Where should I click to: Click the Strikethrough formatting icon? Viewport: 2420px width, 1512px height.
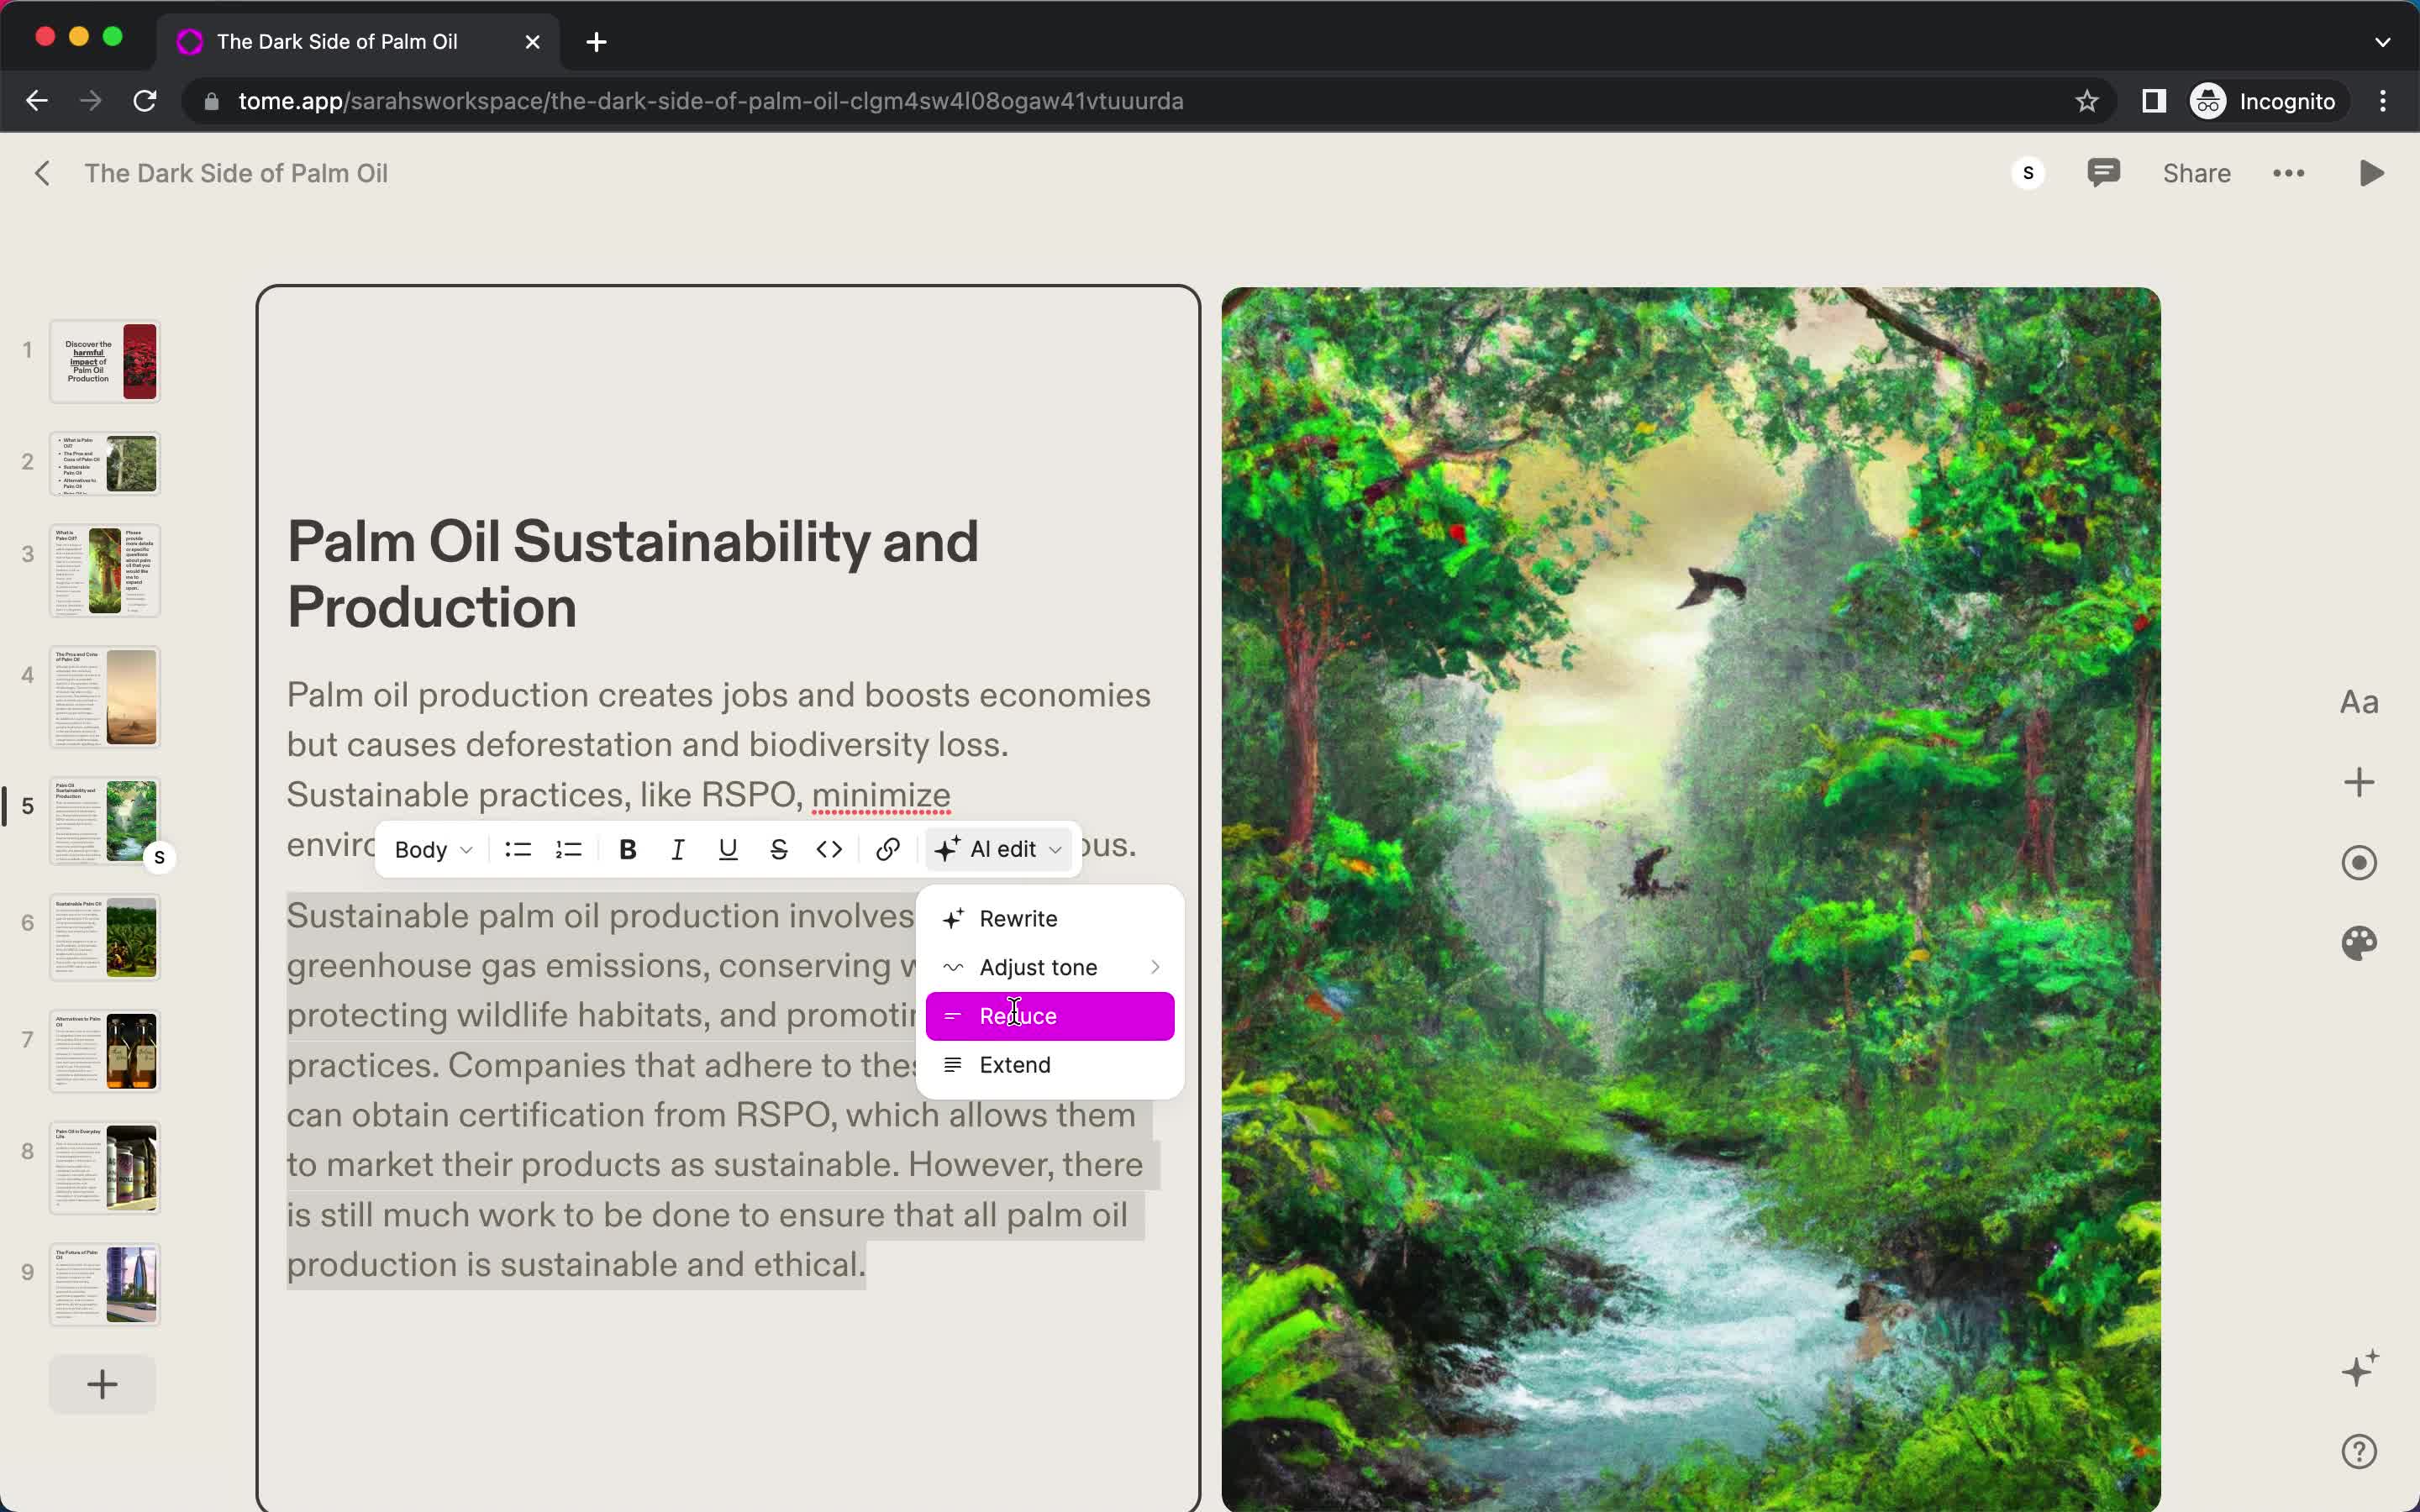[779, 848]
